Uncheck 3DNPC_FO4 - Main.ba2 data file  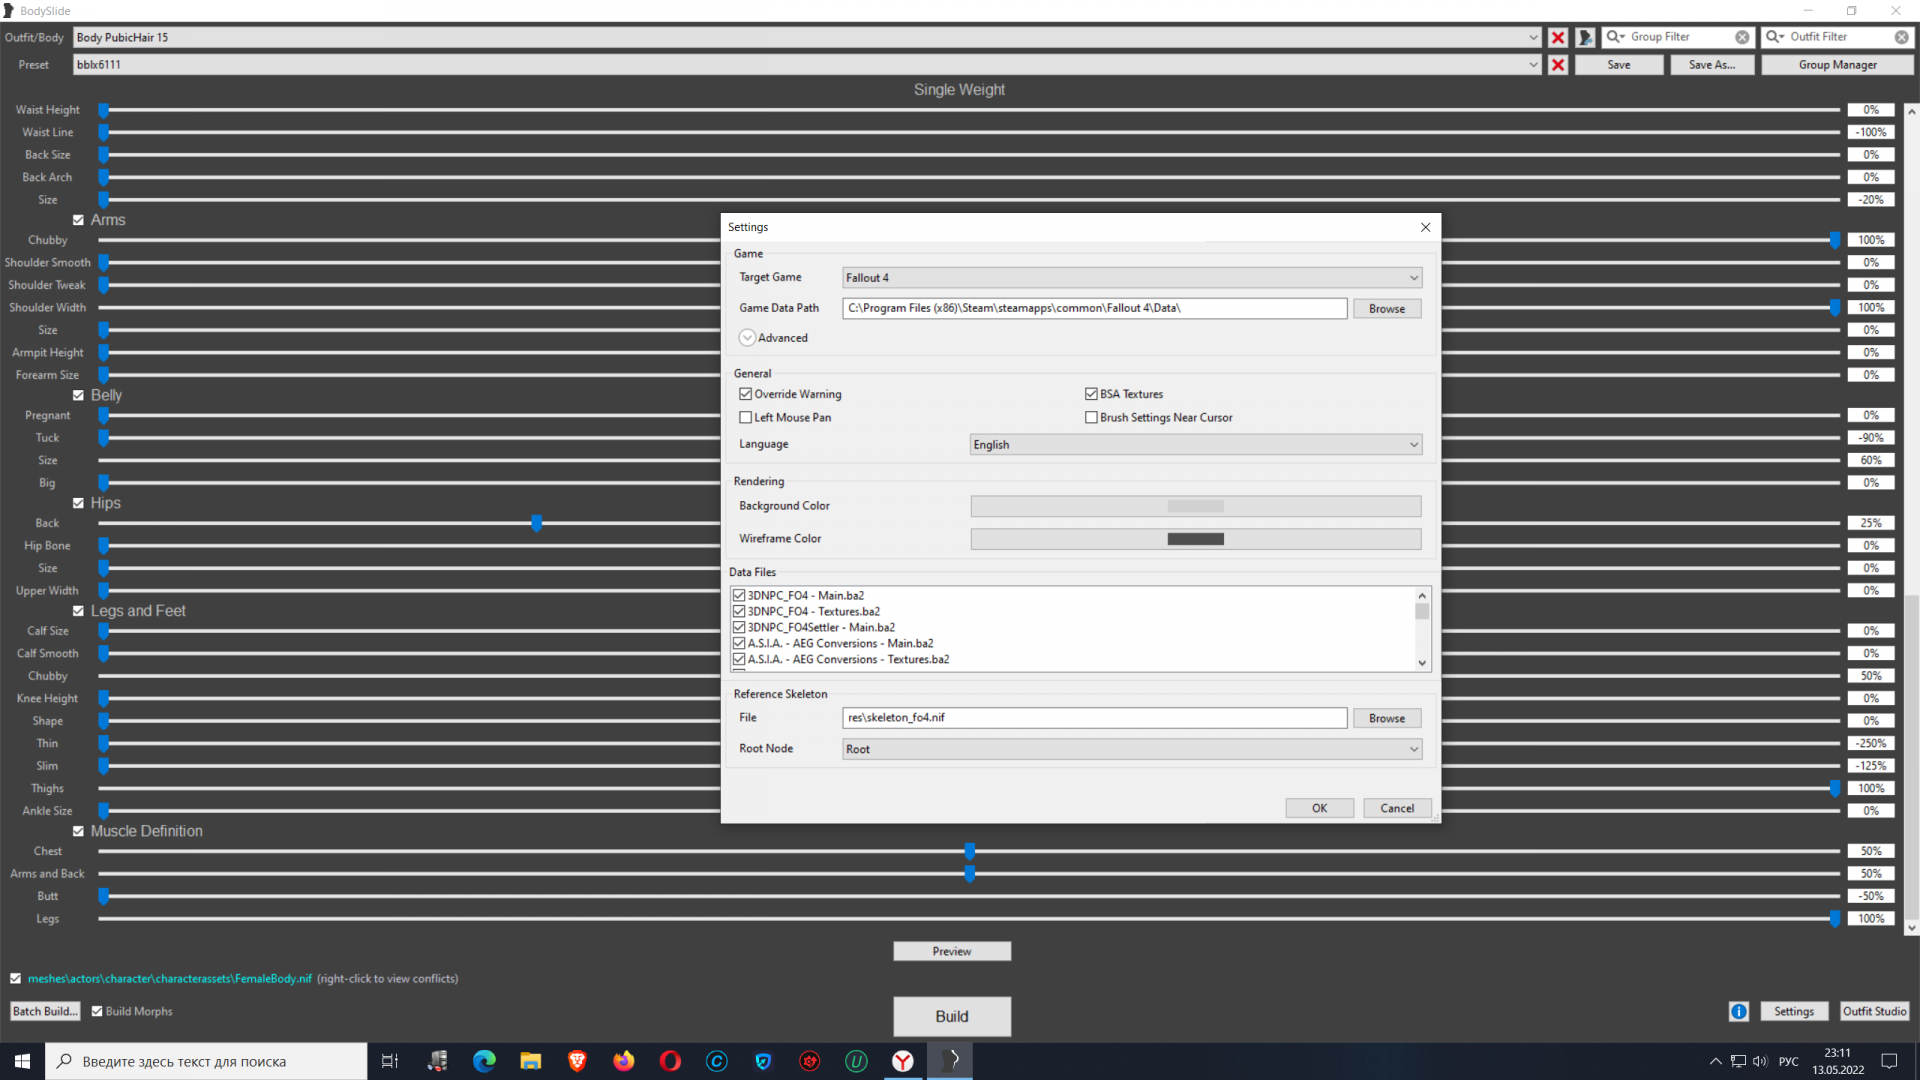point(740,596)
